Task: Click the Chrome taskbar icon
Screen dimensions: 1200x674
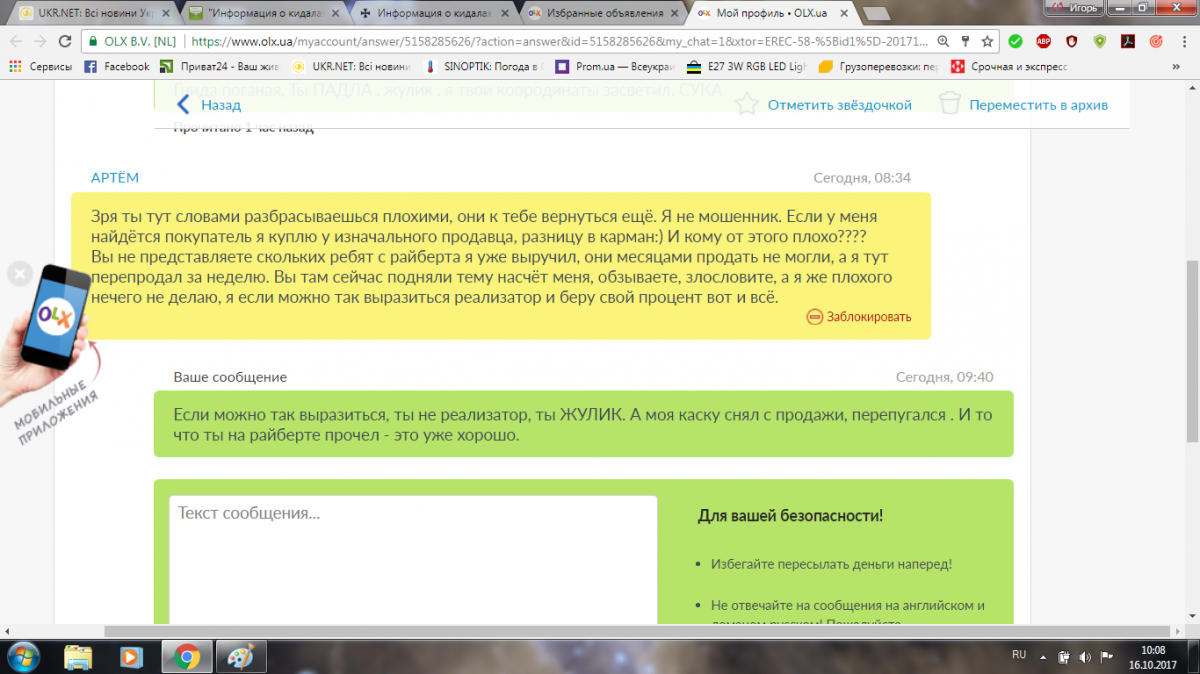Action: tap(185, 657)
